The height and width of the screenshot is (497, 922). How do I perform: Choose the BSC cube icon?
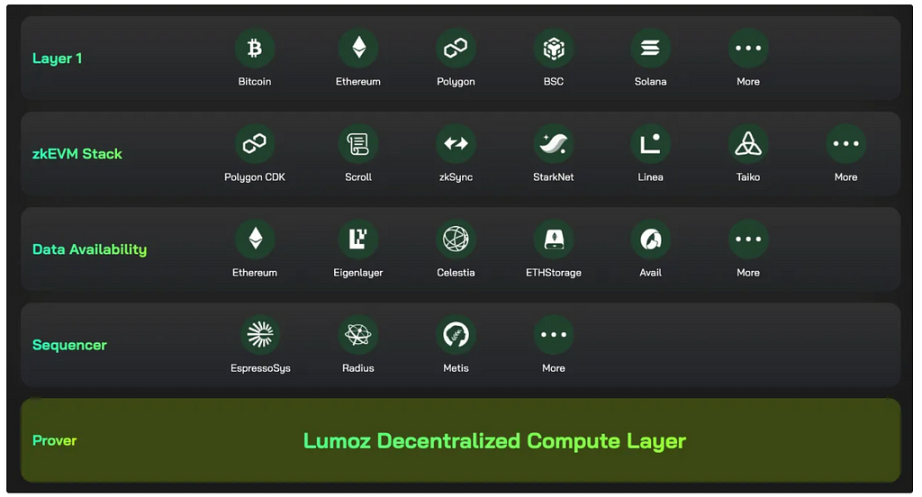pyautogui.click(x=553, y=48)
